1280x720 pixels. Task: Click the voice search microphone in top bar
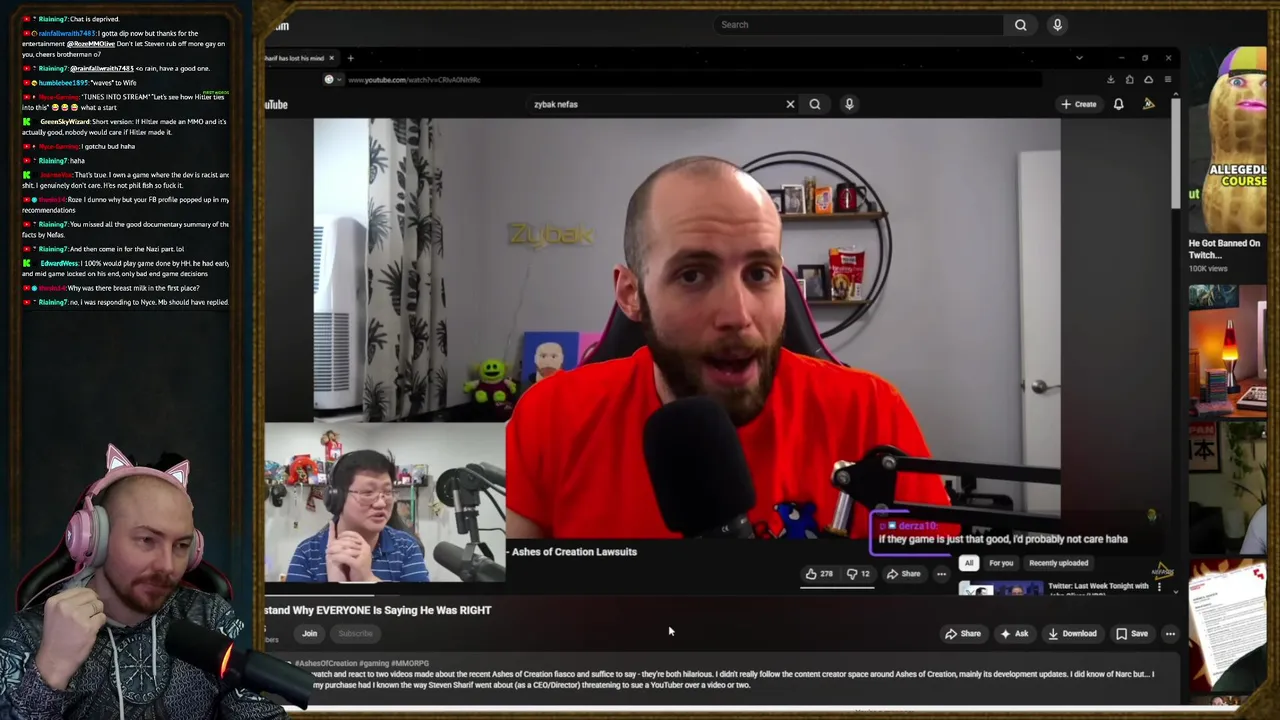(x=1057, y=25)
